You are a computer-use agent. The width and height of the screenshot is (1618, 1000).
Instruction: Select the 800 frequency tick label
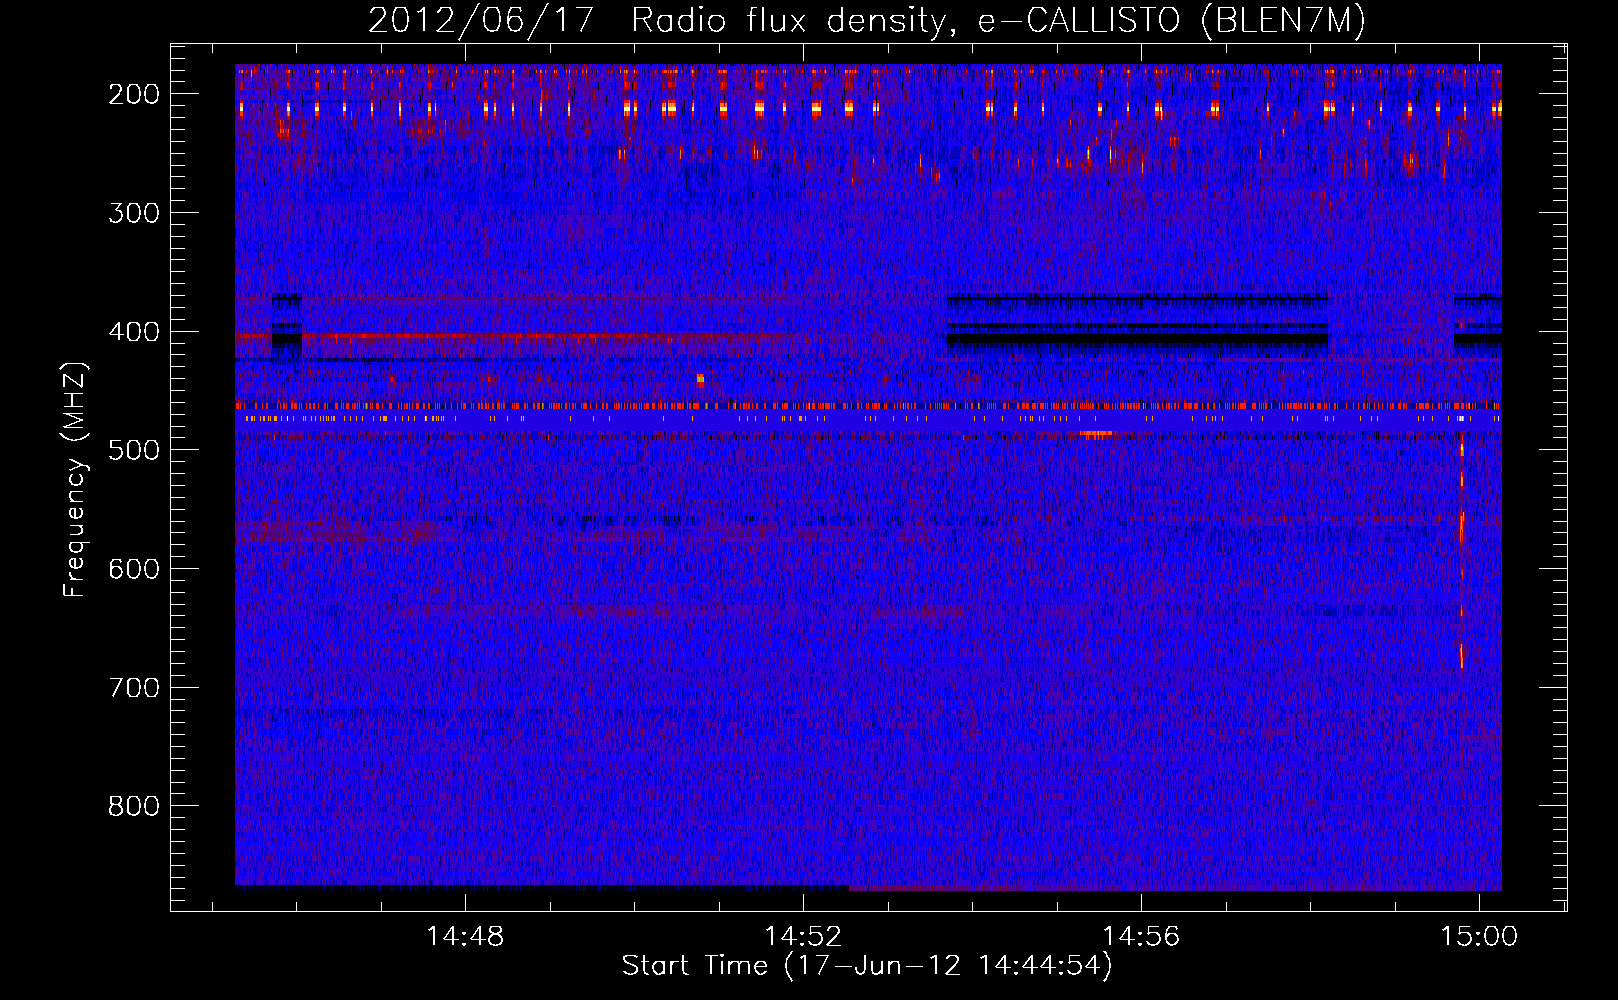134,806
